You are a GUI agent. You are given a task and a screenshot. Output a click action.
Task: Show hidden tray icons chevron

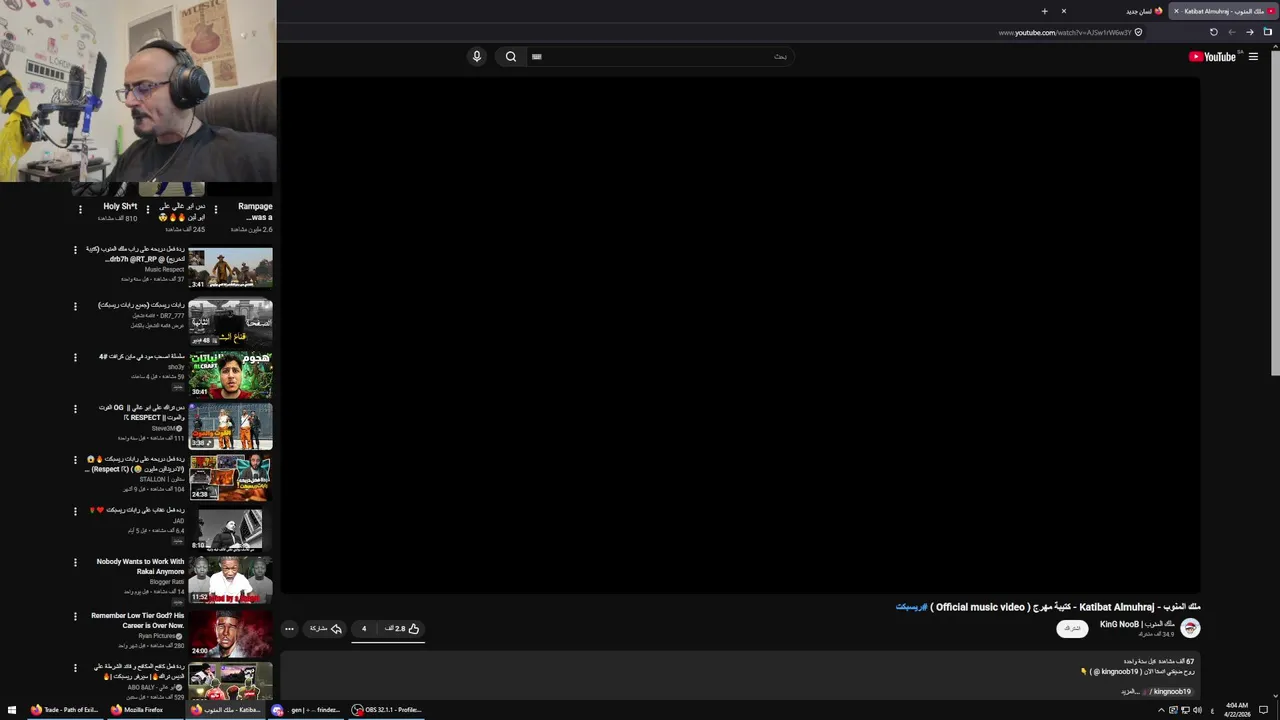point(1161,710)
